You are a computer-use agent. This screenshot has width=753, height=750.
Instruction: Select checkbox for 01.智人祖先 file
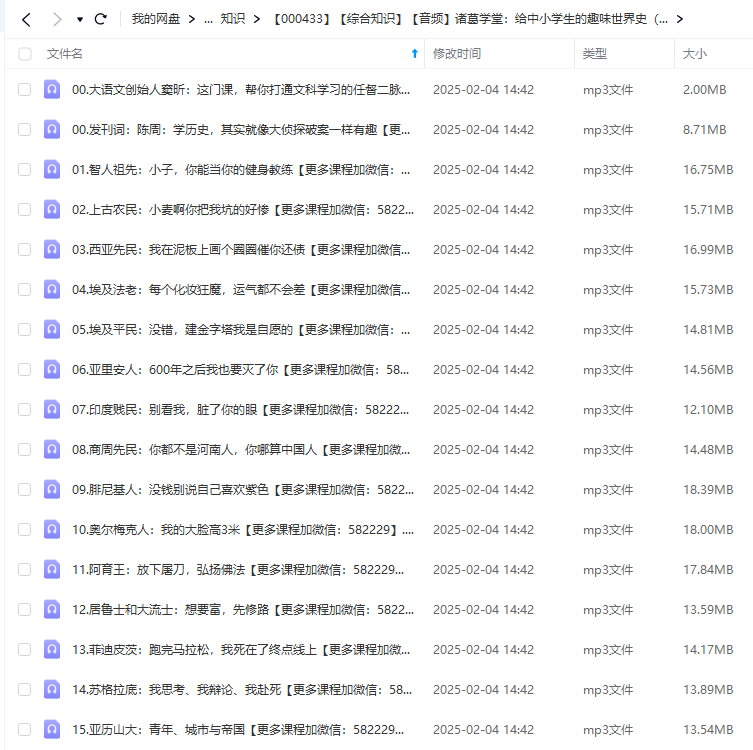tap(24, 169)
